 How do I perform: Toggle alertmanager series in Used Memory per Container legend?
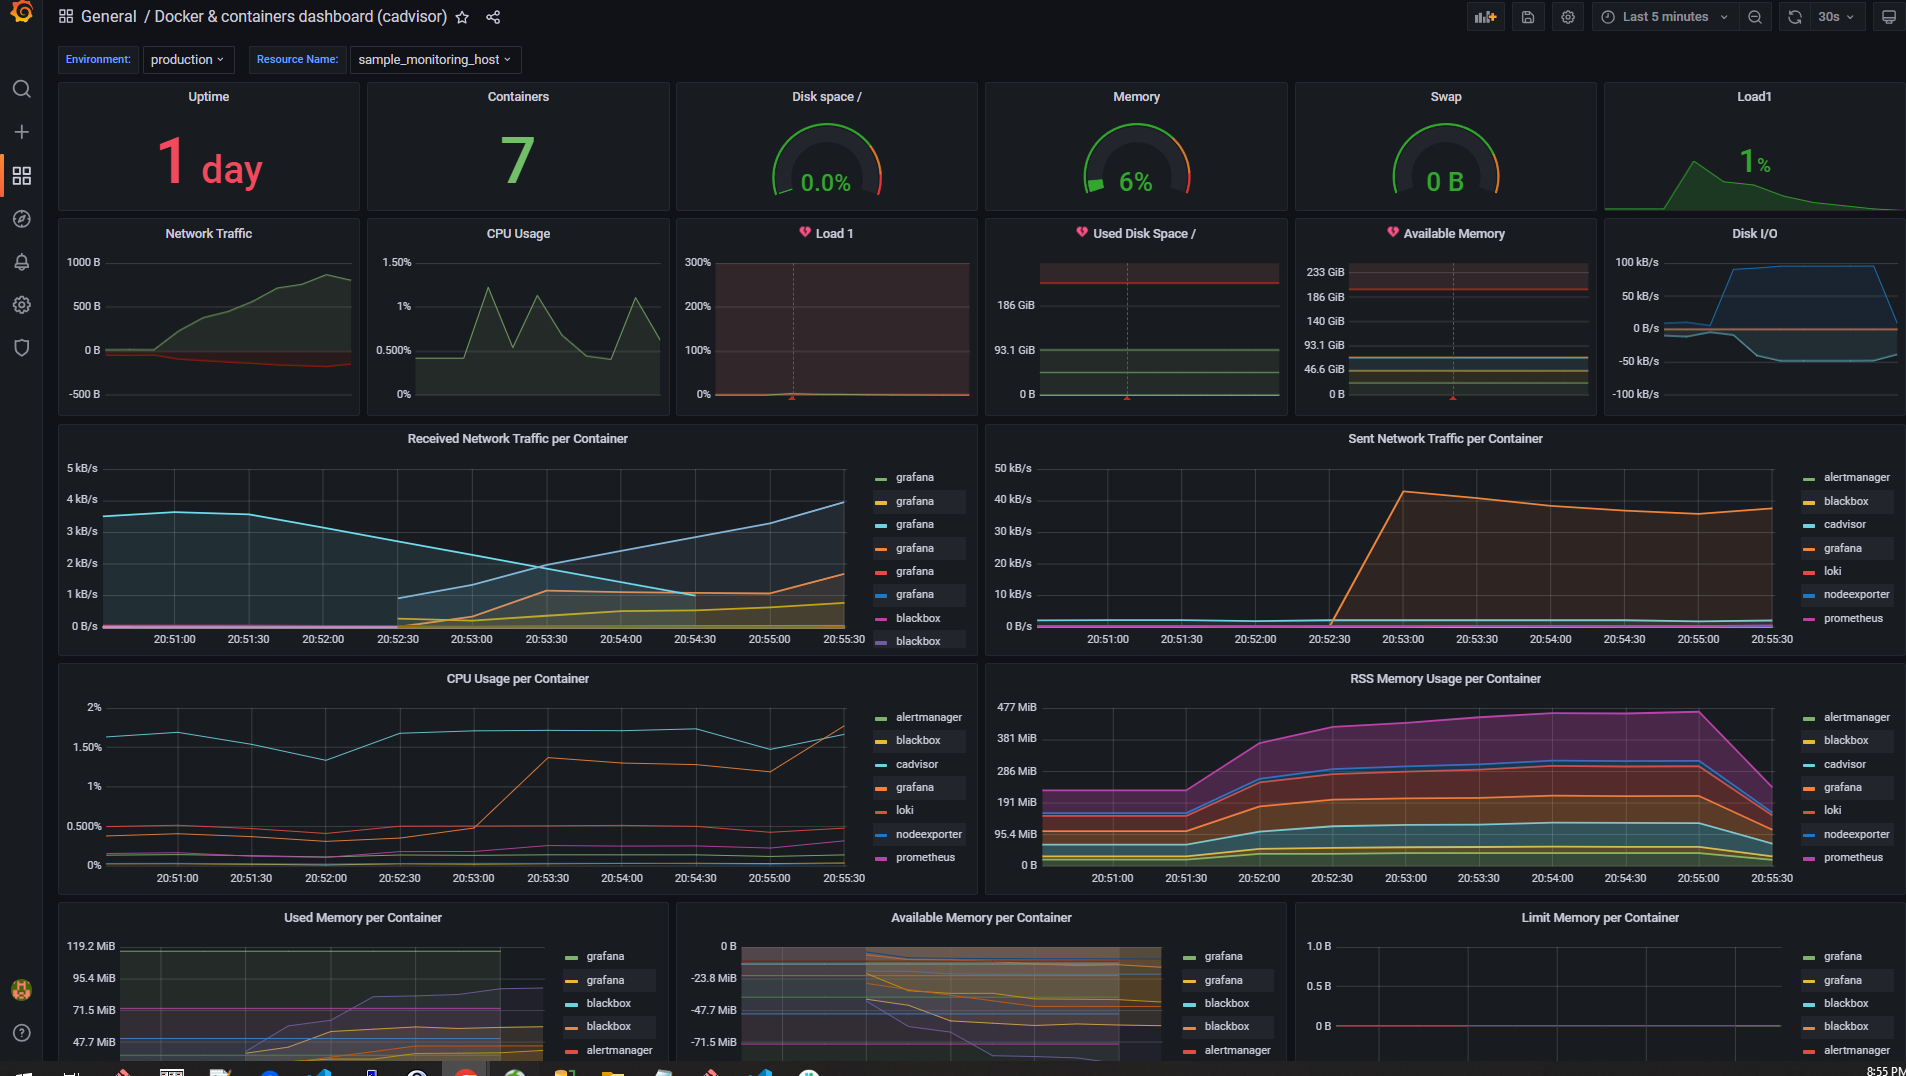(x=619, y=1051)
